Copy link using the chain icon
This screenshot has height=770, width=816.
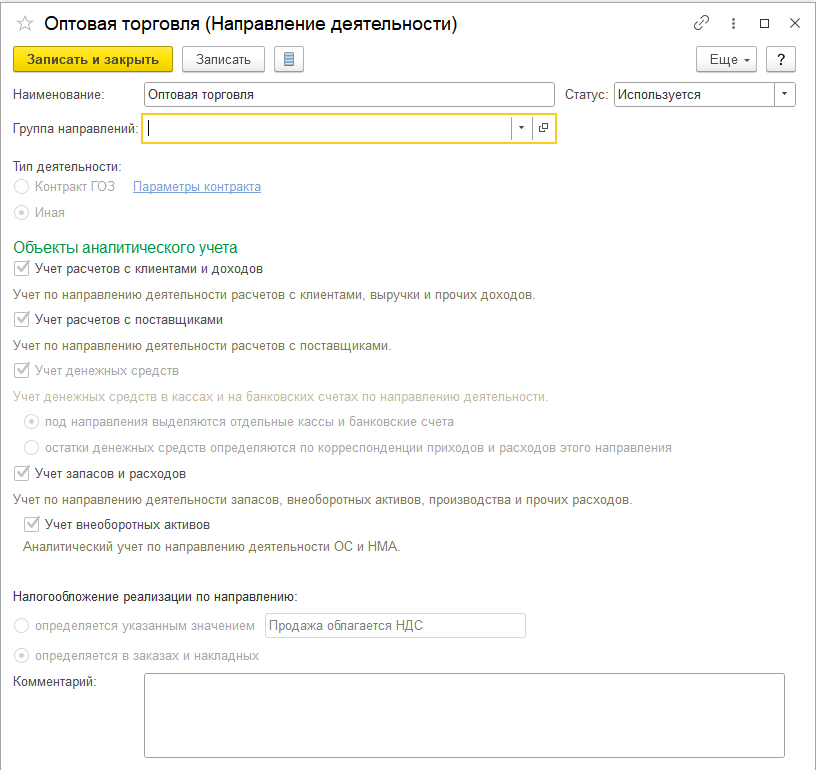click(x=702, y=24)
